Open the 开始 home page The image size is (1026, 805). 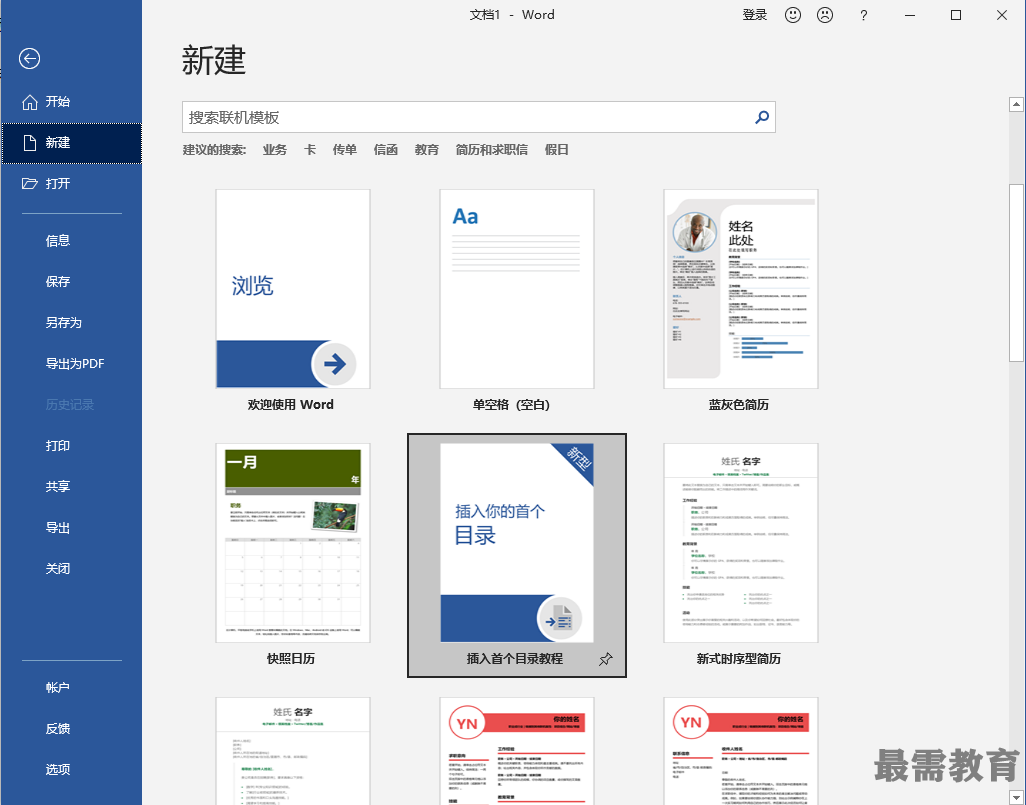71,101
